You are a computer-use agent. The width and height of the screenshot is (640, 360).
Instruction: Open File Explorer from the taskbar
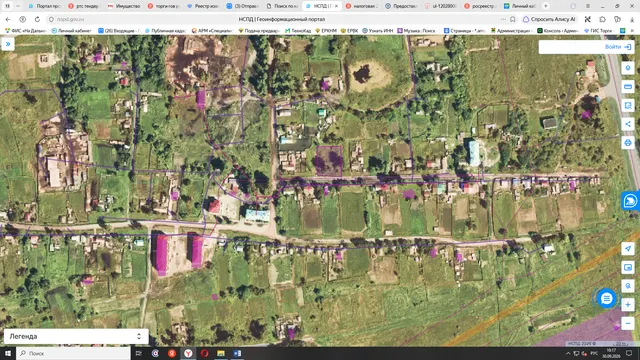[221, 353]
